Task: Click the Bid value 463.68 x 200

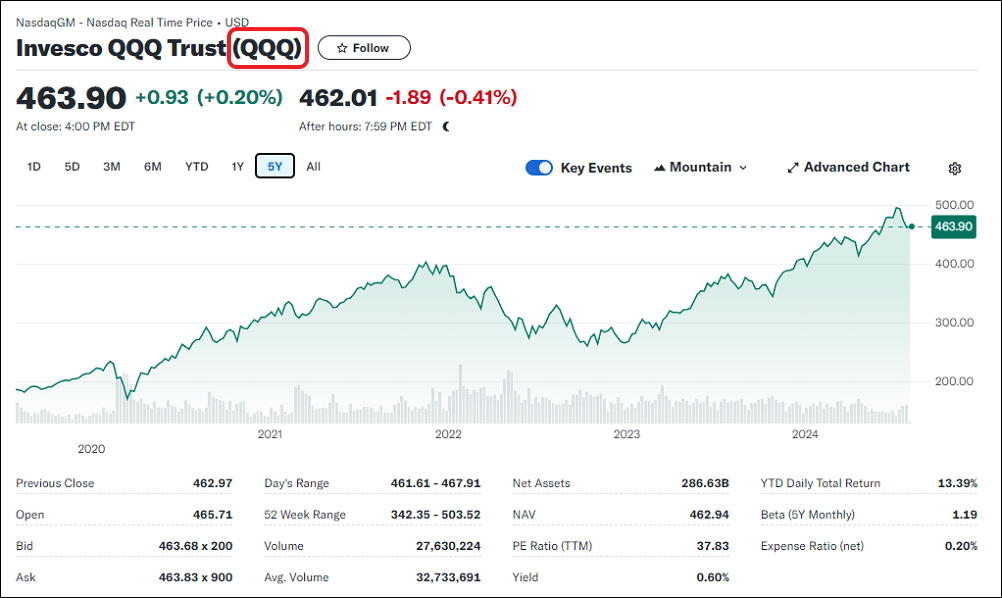Action: (196, 546)
